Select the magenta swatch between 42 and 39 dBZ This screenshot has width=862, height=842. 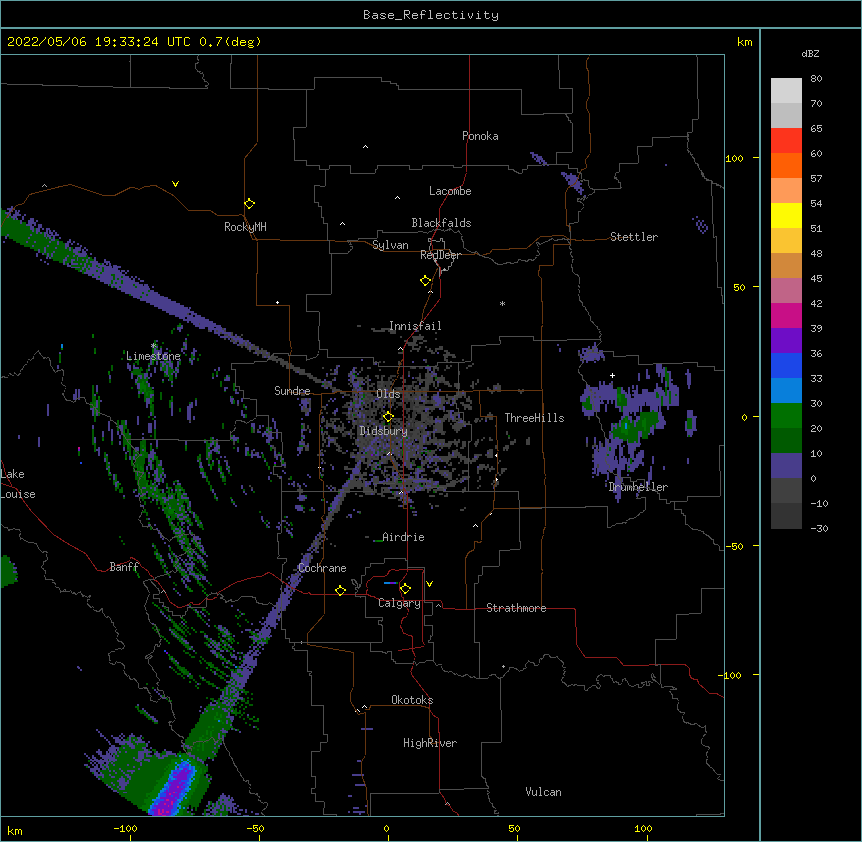tap(786, 315)
